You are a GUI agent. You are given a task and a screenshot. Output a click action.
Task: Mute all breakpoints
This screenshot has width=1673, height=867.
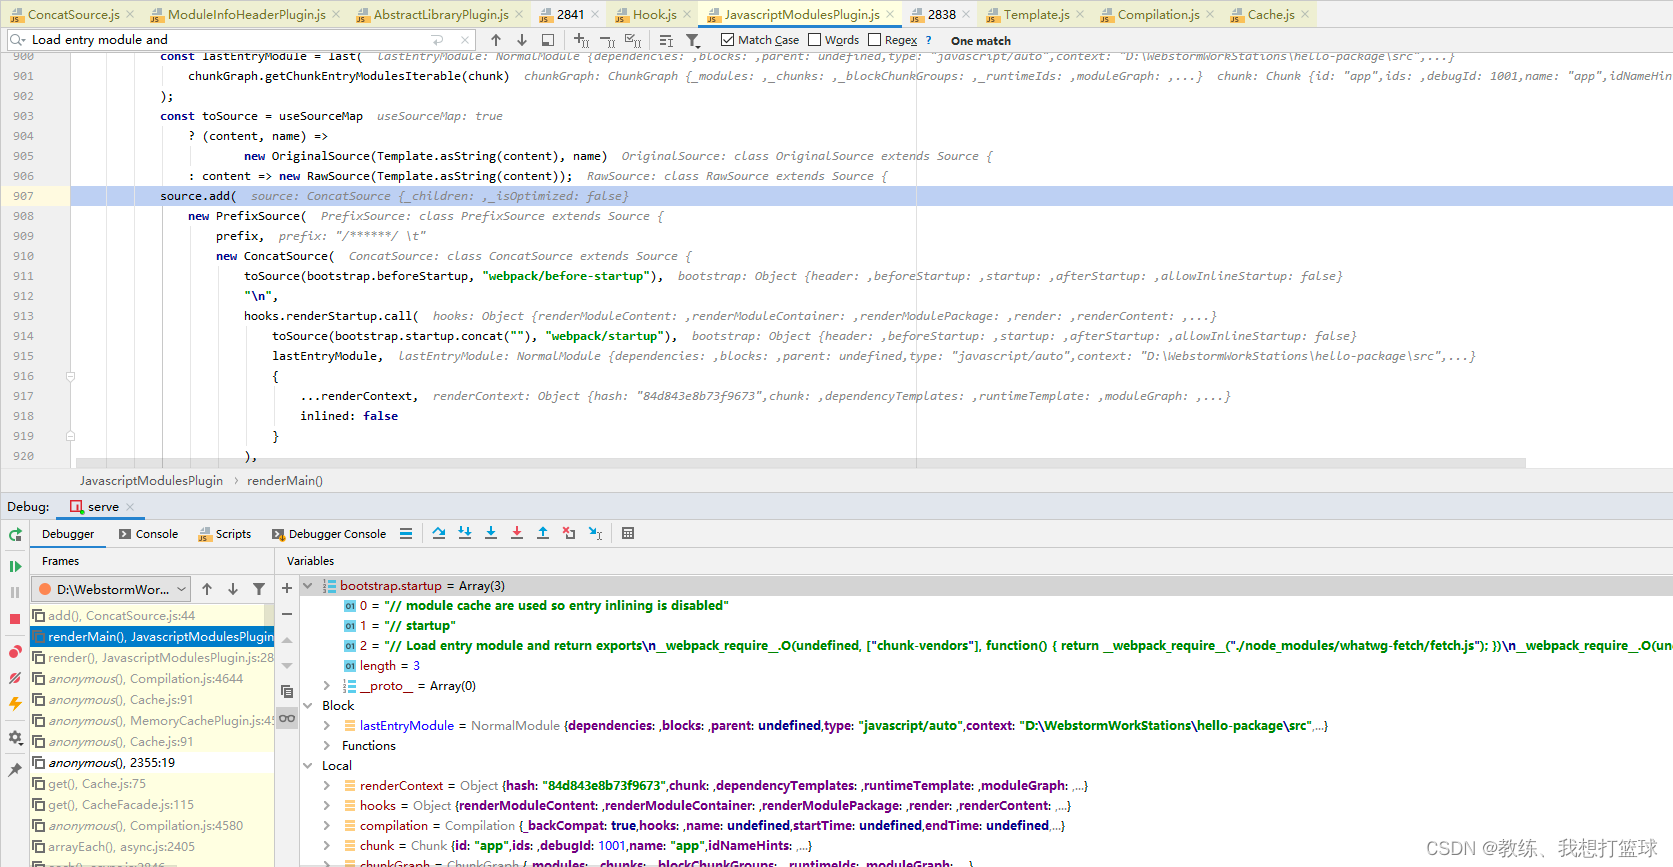(x=15, y=678)
